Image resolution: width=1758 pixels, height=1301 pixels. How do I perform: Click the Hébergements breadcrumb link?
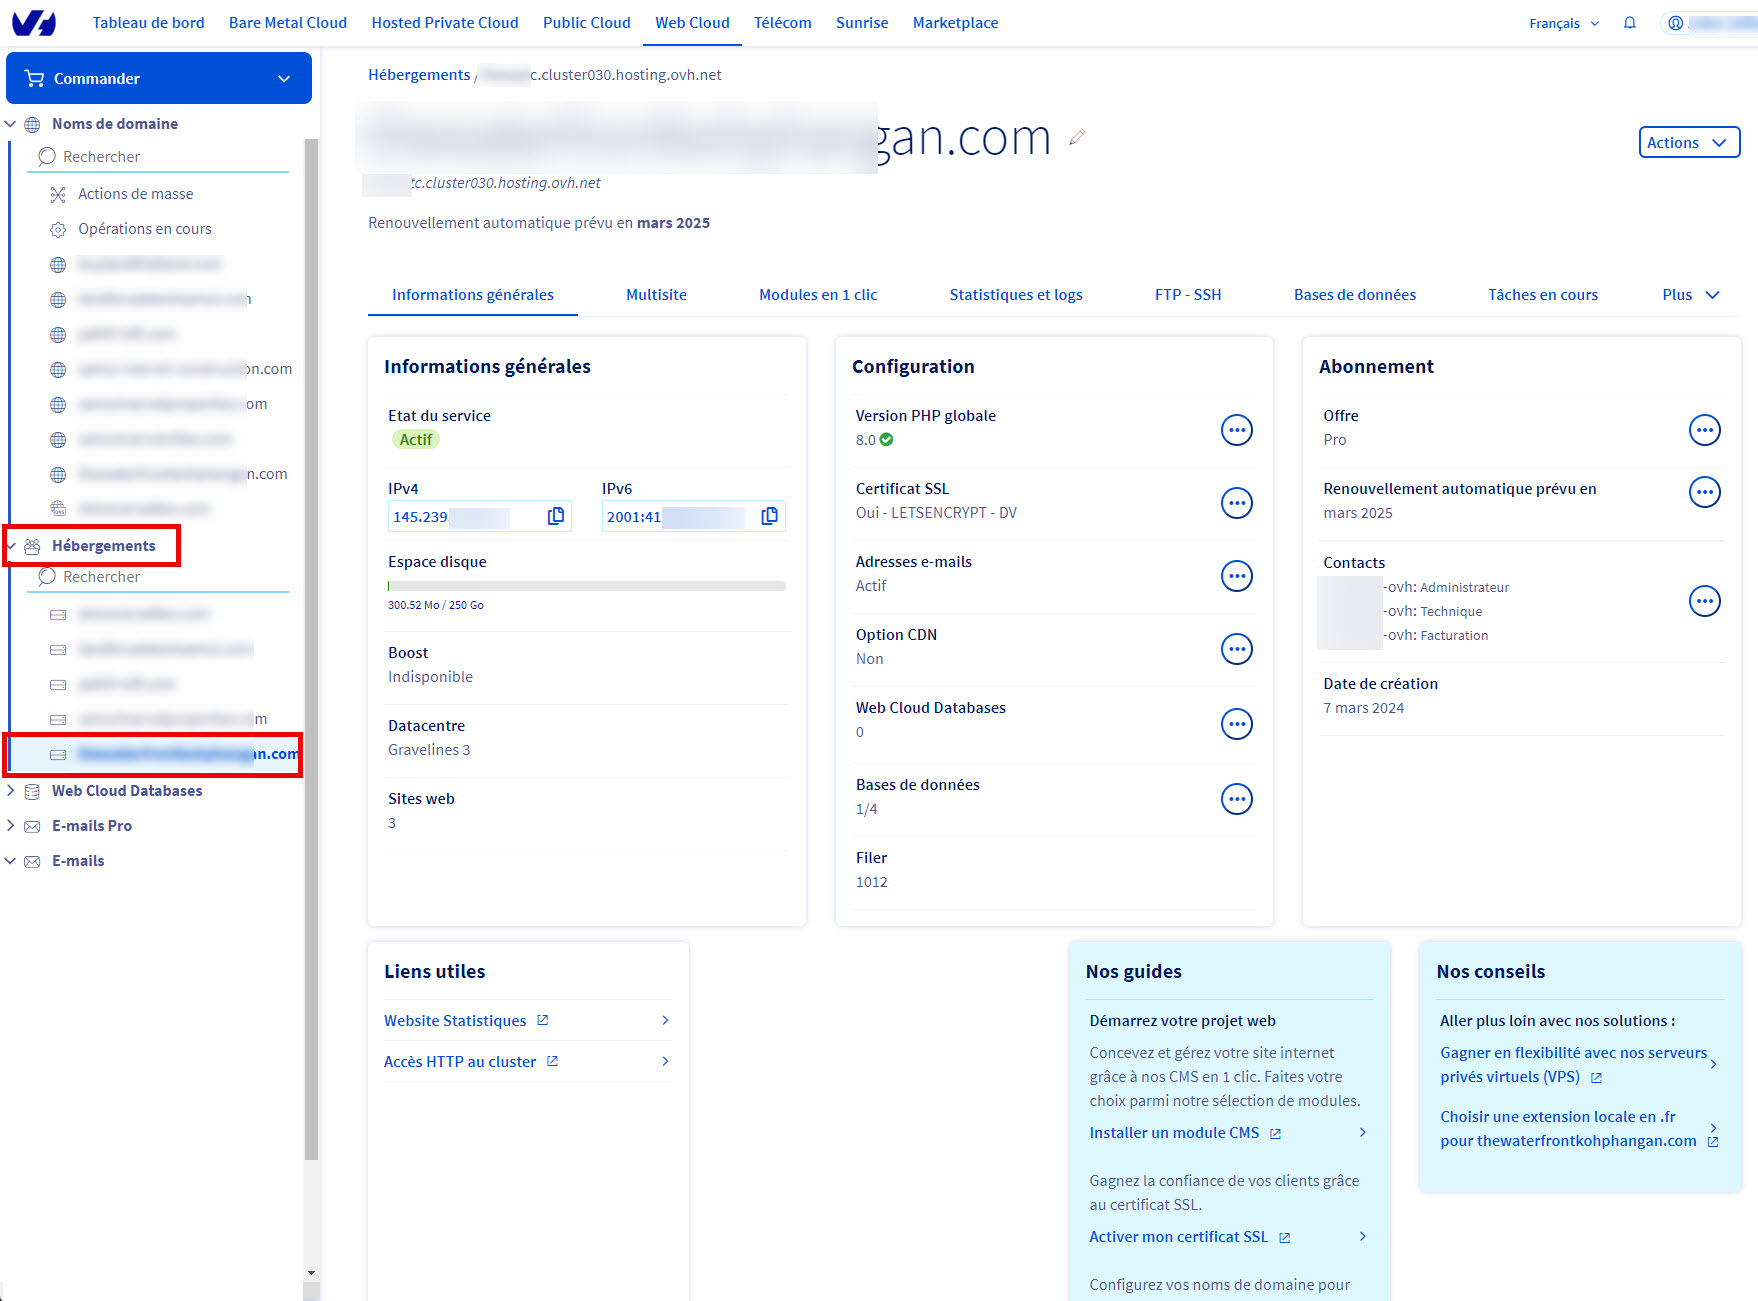pyautogui.click(x=419, y=75)
